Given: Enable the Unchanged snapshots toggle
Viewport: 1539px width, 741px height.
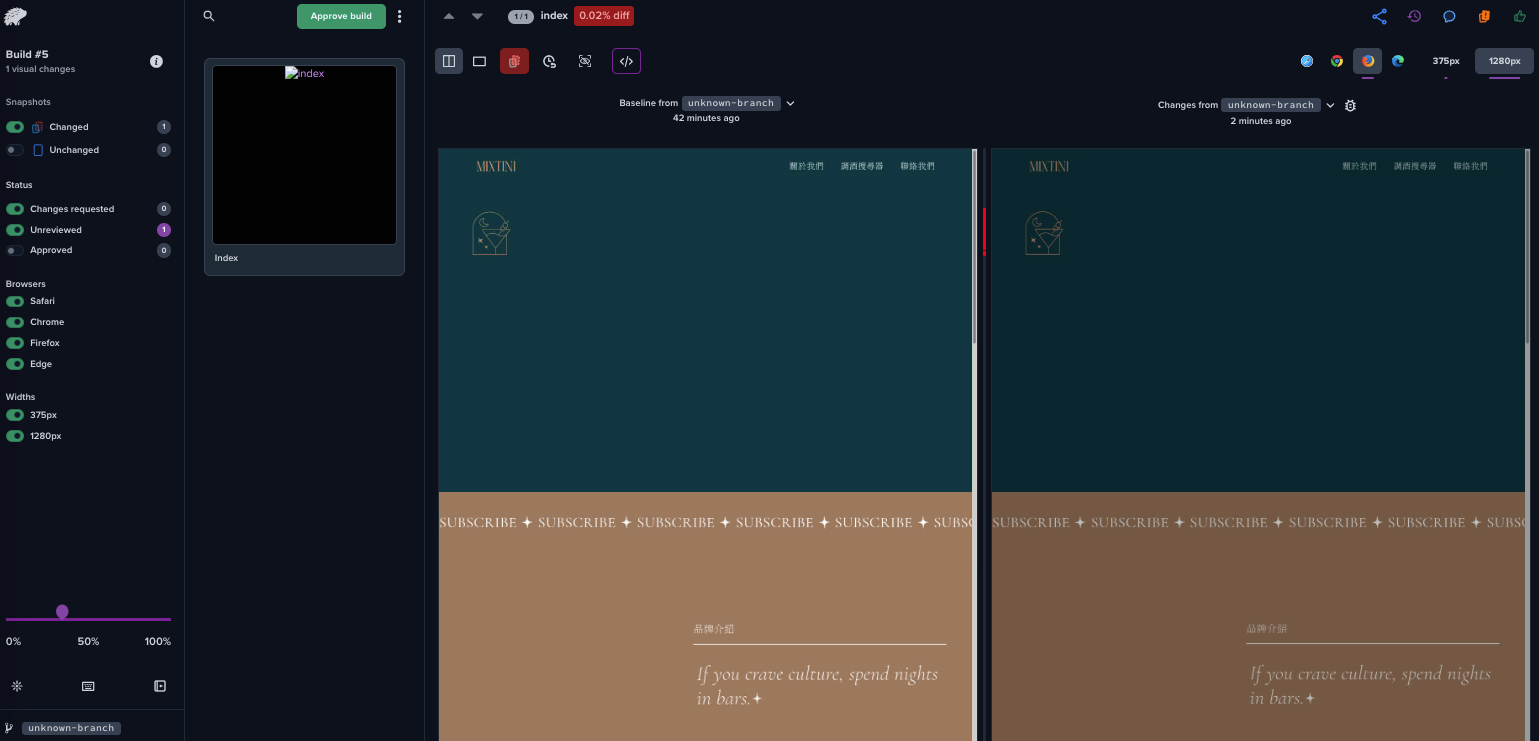Looking at the screenshot, I should tap(15, 150).
